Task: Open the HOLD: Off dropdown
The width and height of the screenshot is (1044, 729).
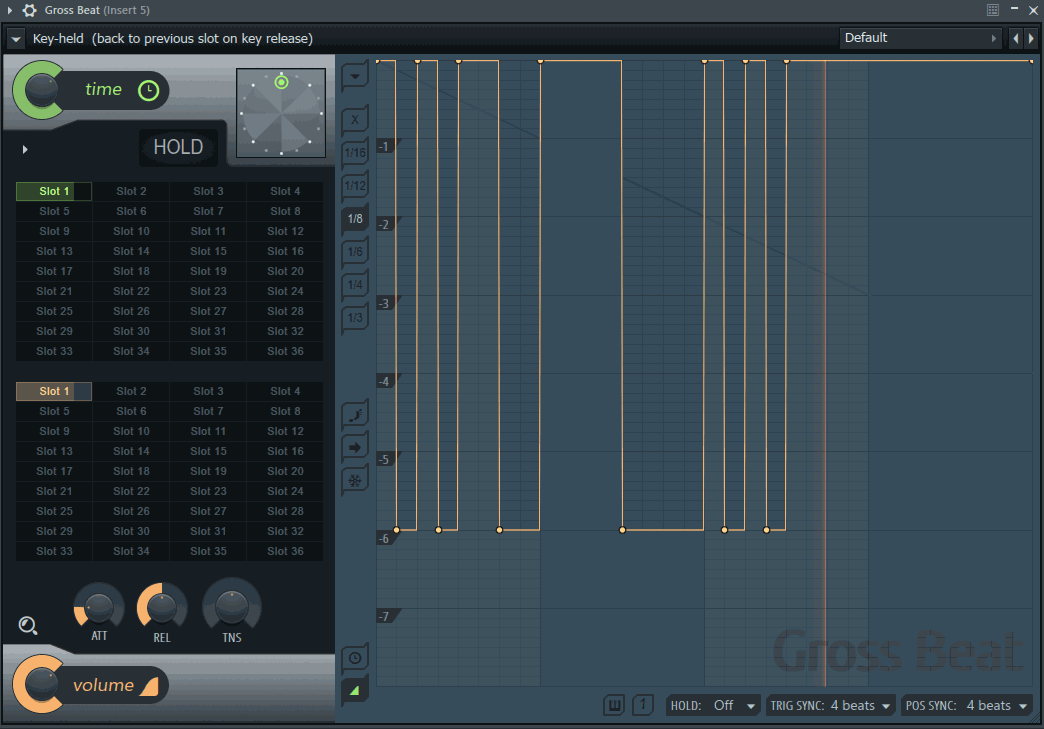Action: (713, 706)
